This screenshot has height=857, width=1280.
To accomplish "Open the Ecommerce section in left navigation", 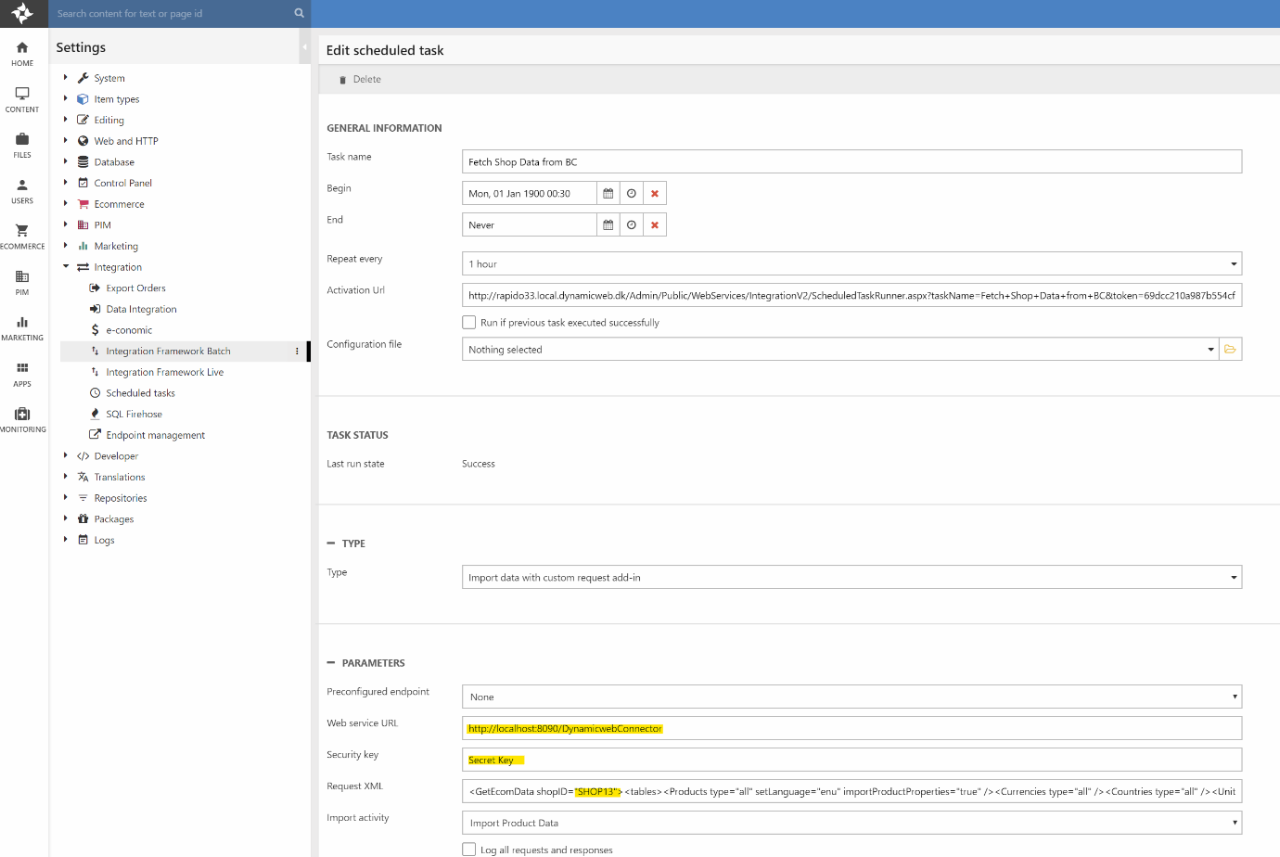I will (x=22, y=235).
